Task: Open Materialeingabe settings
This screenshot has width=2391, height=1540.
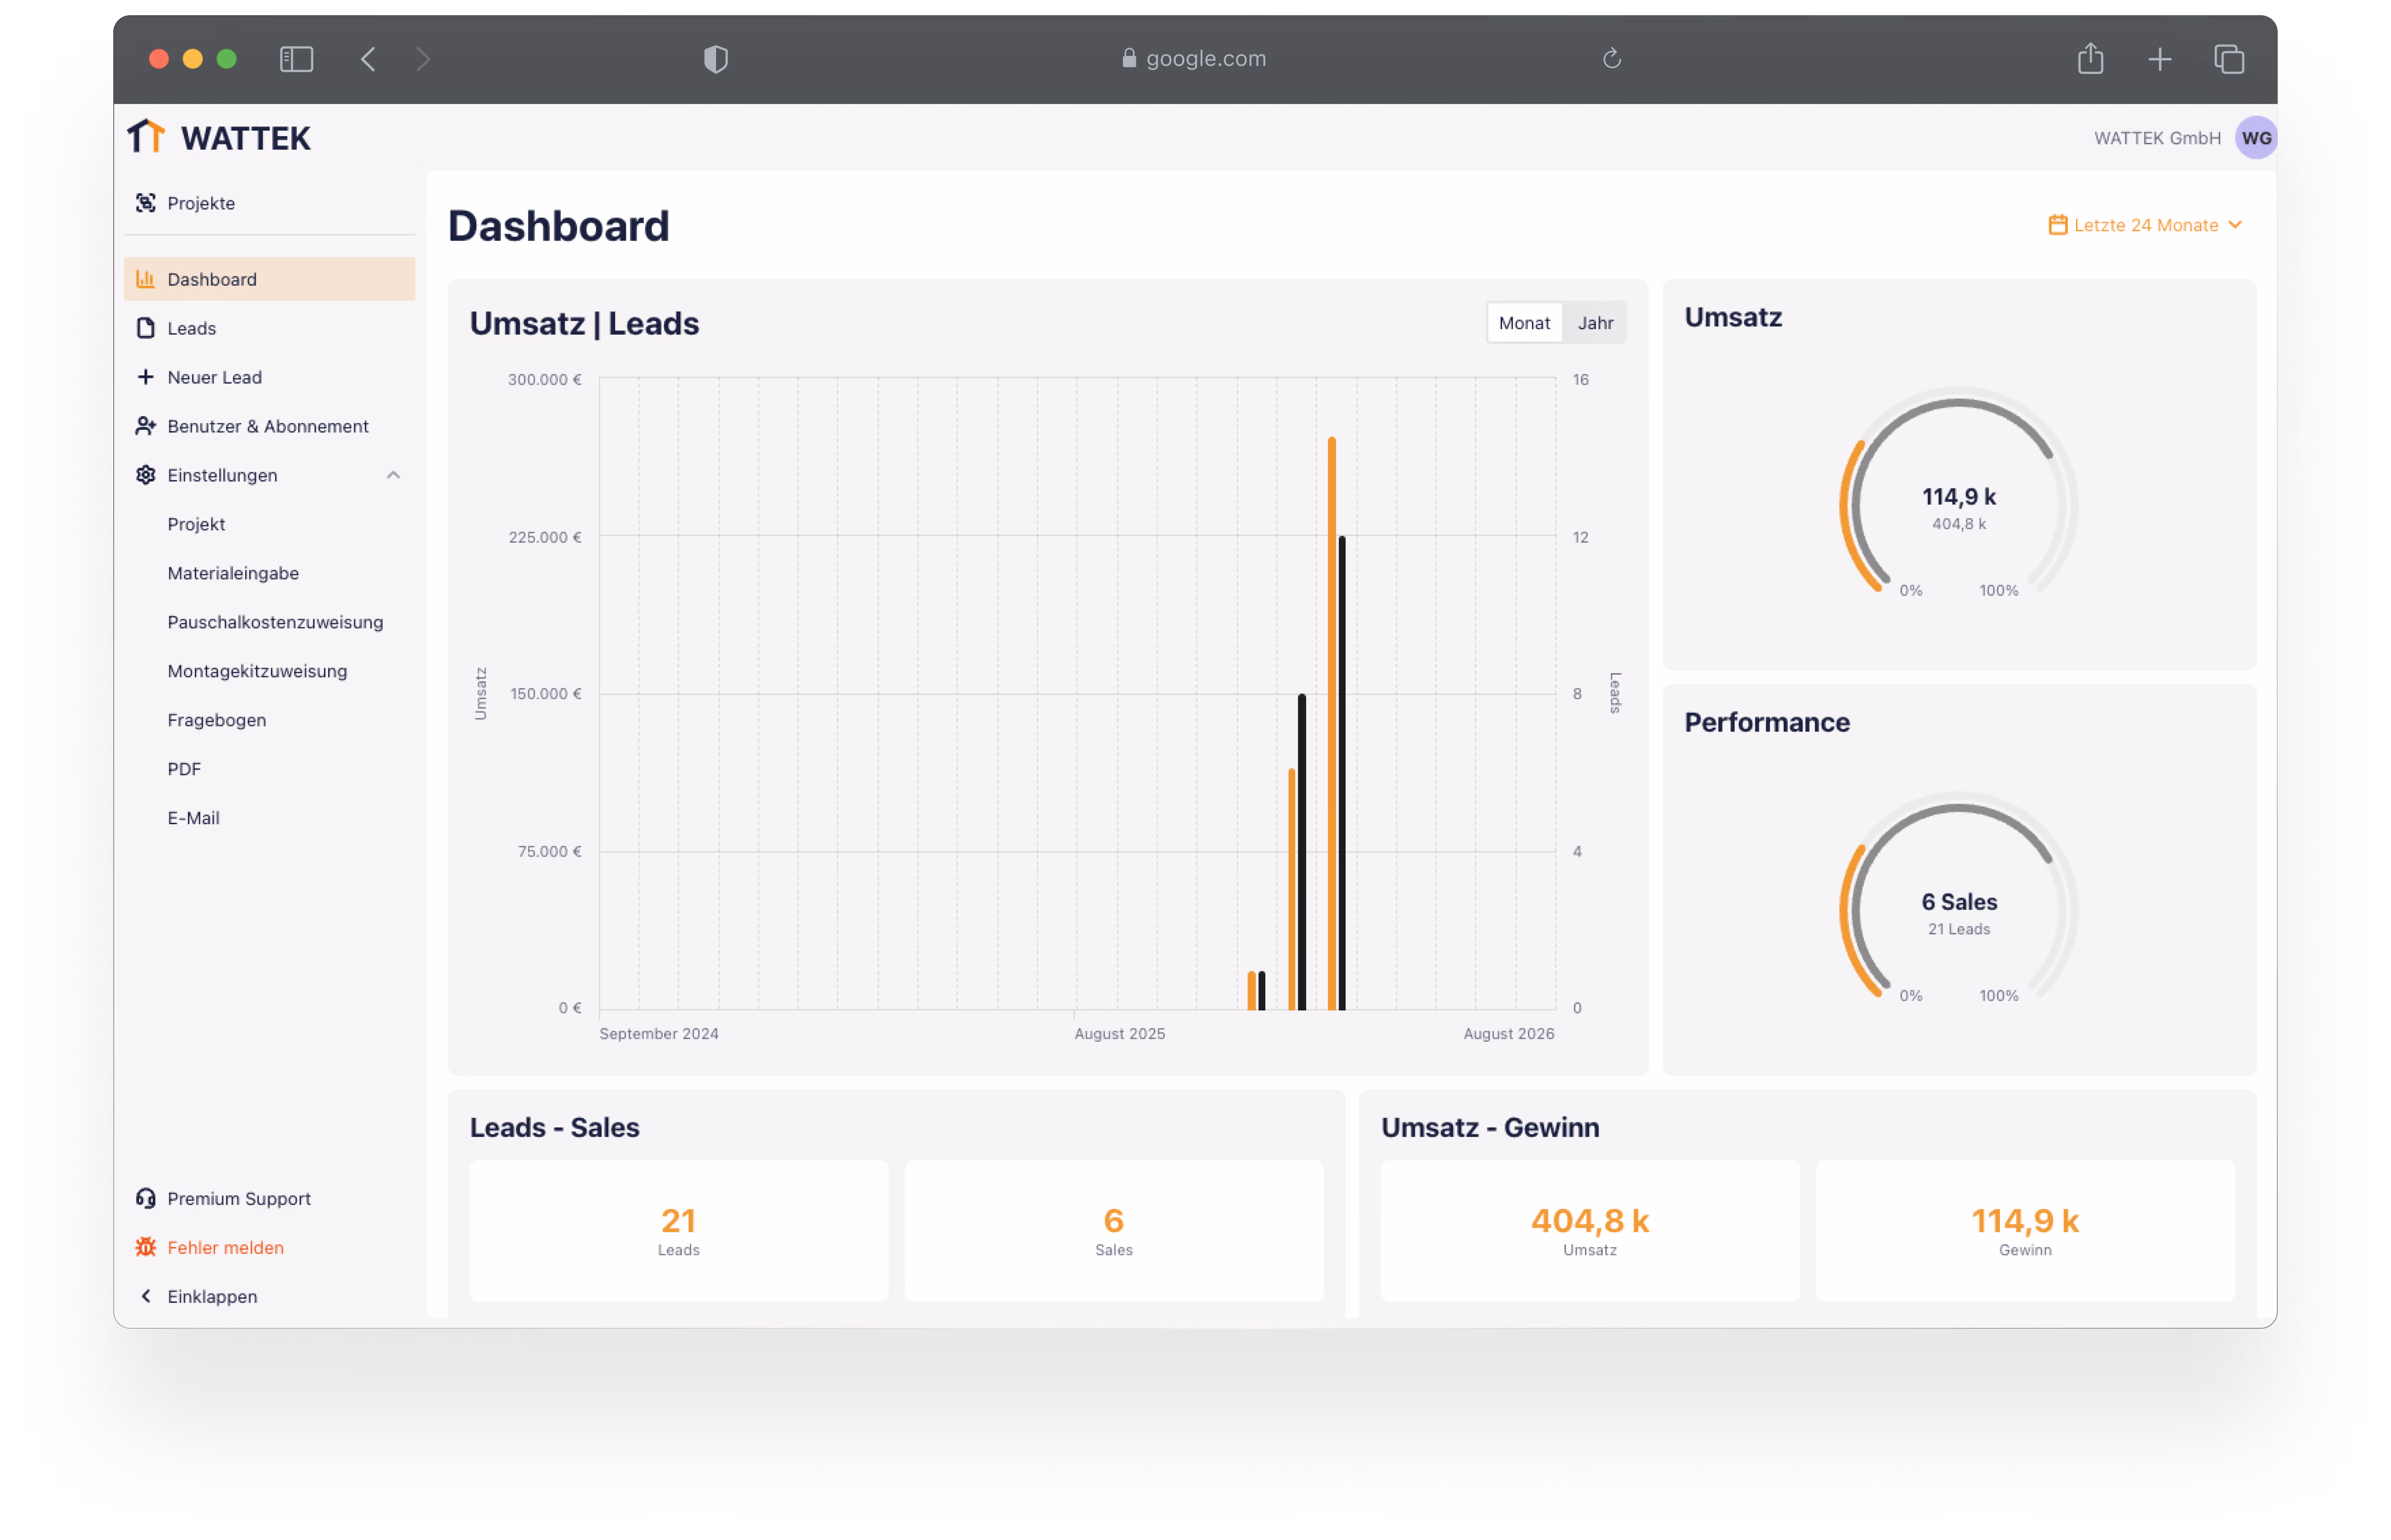Action: (233, 573)
